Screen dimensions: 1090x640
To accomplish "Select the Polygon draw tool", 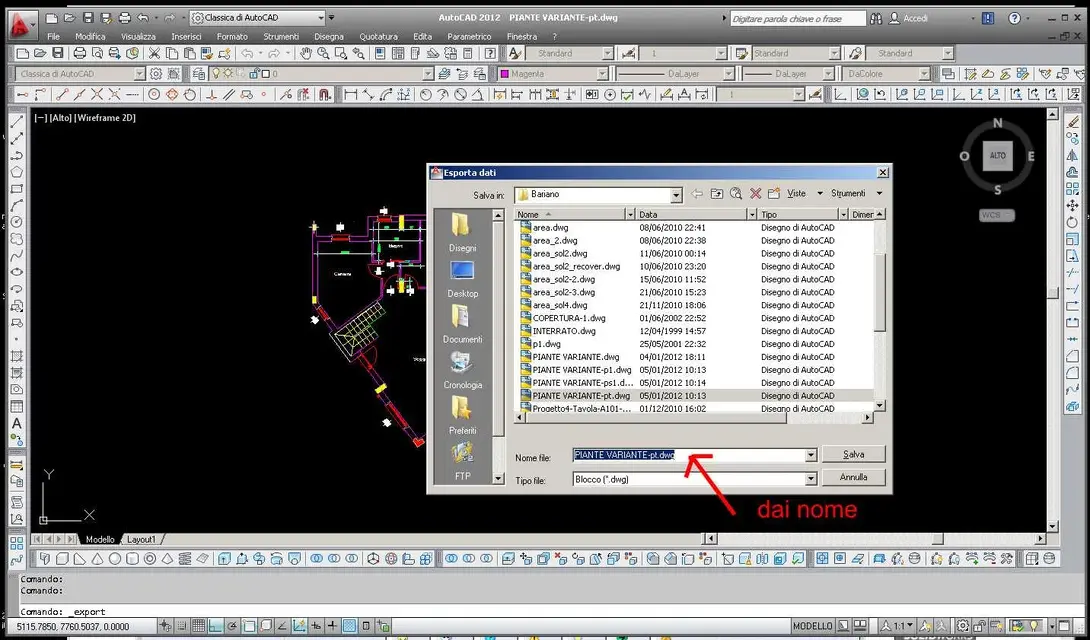I will 17,172.
